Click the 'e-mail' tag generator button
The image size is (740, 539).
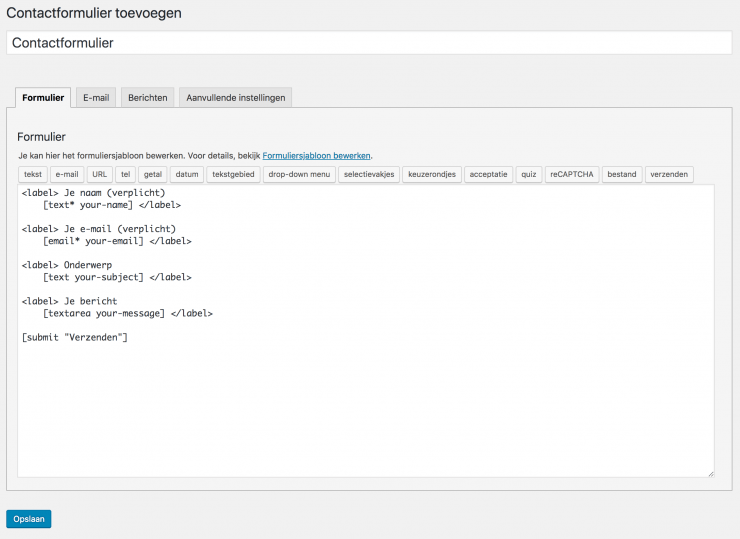click(66, 174)
